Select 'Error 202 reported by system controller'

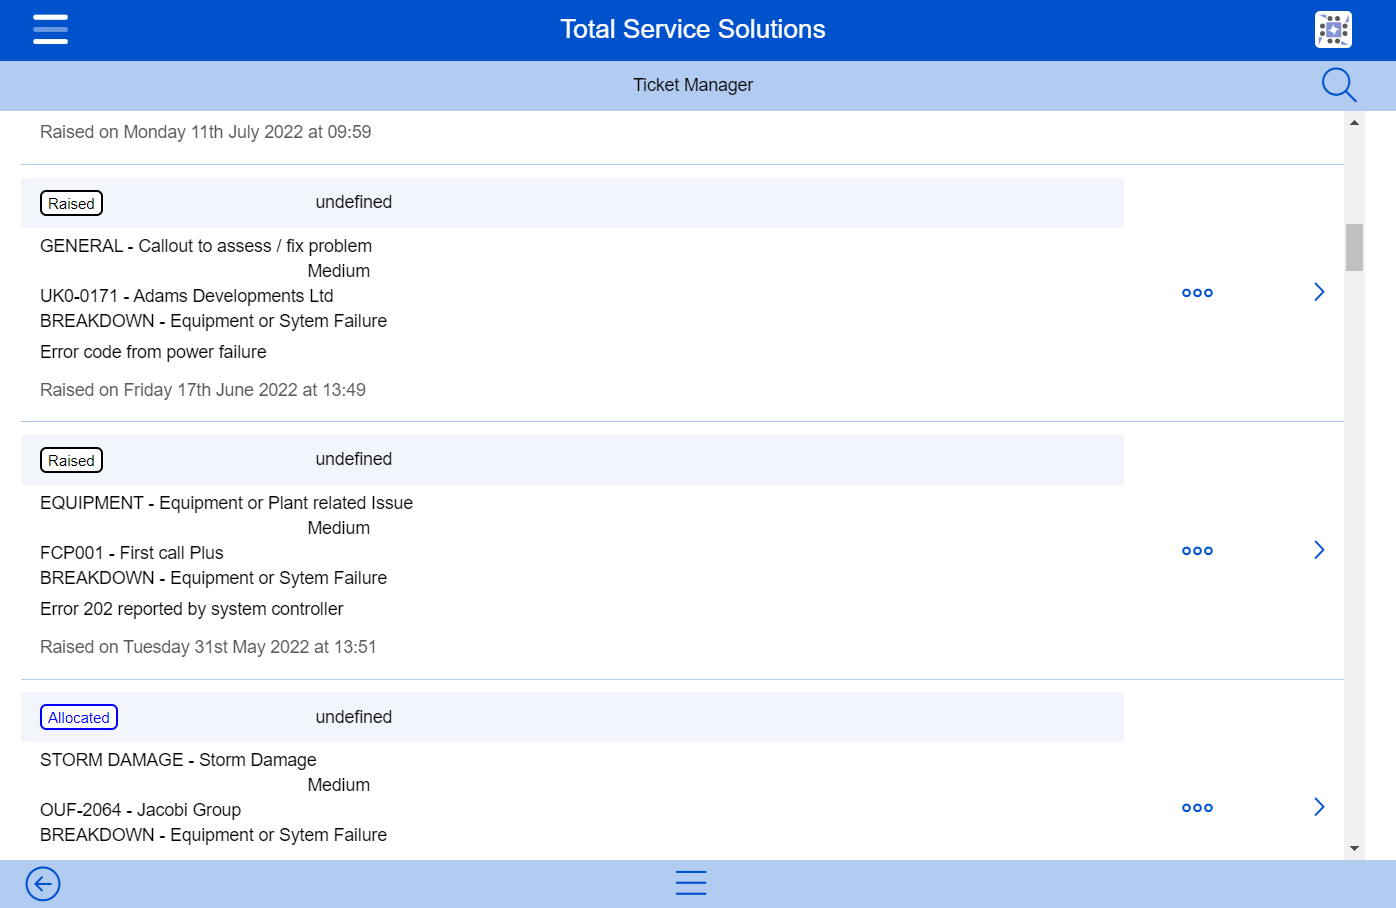[x=192, y=609]
